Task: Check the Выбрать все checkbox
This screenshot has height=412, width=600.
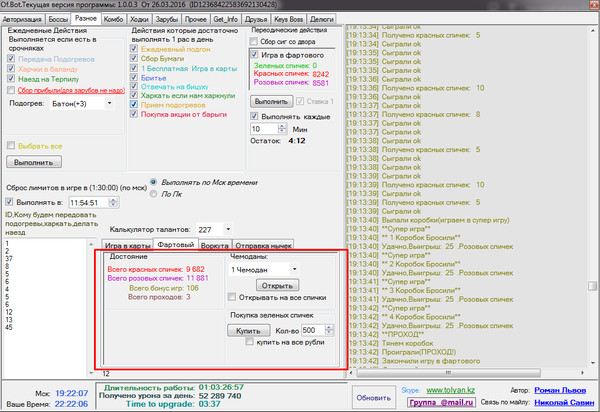Action: coord(11,145)
